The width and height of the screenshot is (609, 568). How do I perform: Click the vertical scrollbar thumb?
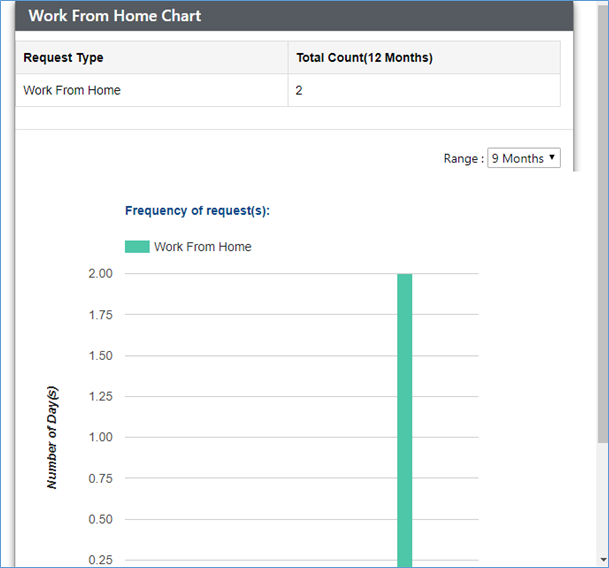click(x=603, y=223)
